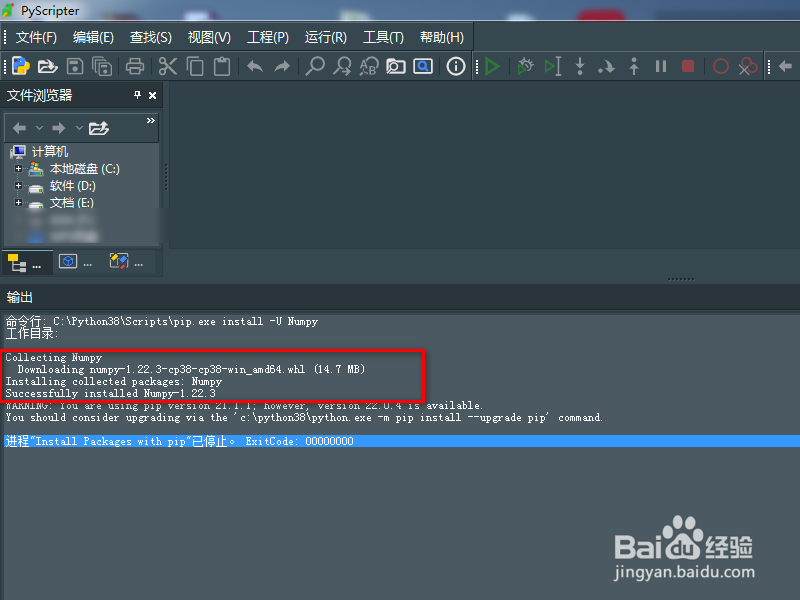Open the 查找(S) menu
Viewport: 800px width, 600px height.
151,37
